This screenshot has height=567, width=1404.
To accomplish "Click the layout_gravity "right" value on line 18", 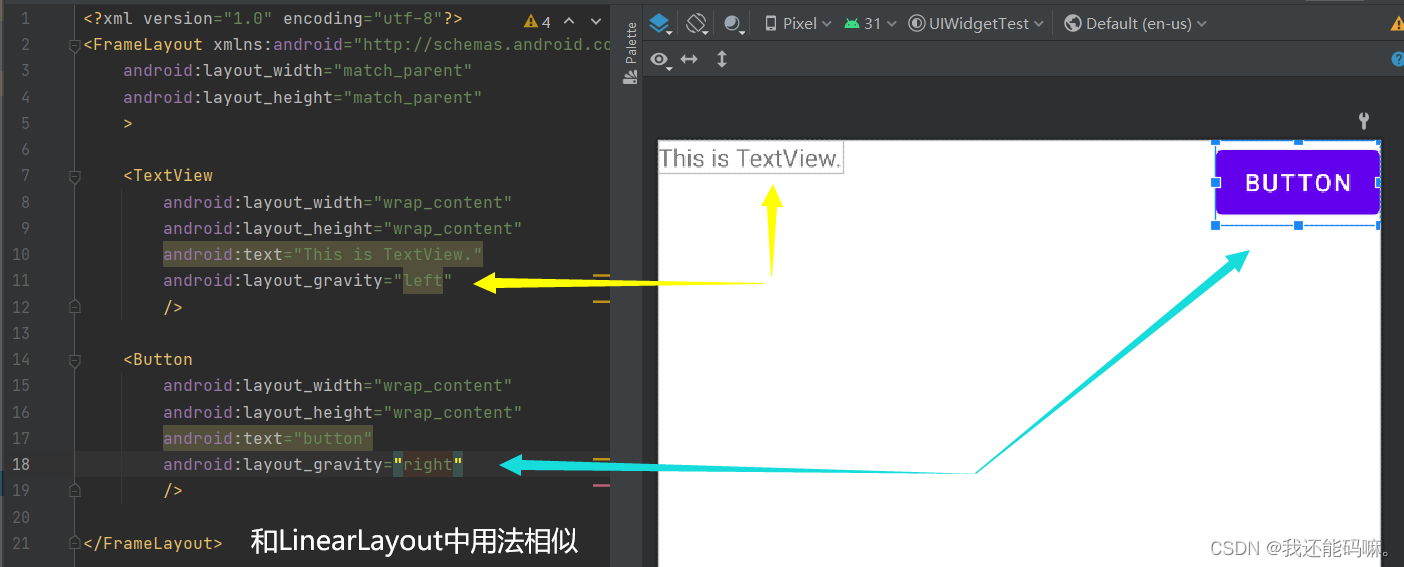I will [x=428, y=465].
